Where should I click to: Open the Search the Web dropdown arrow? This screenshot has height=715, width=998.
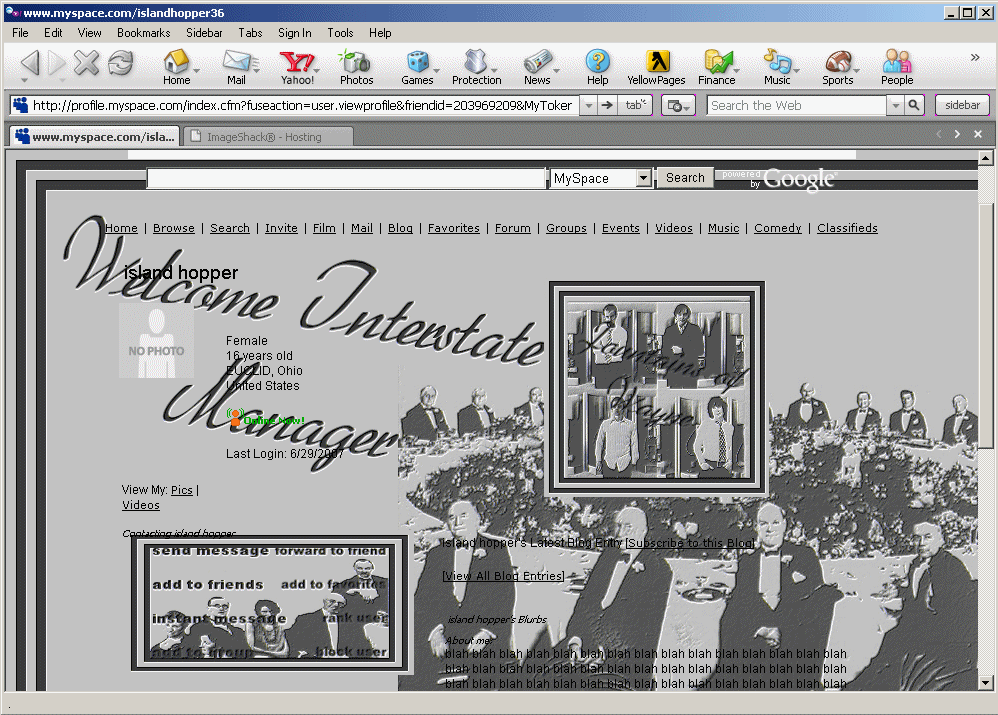[896, 105]
